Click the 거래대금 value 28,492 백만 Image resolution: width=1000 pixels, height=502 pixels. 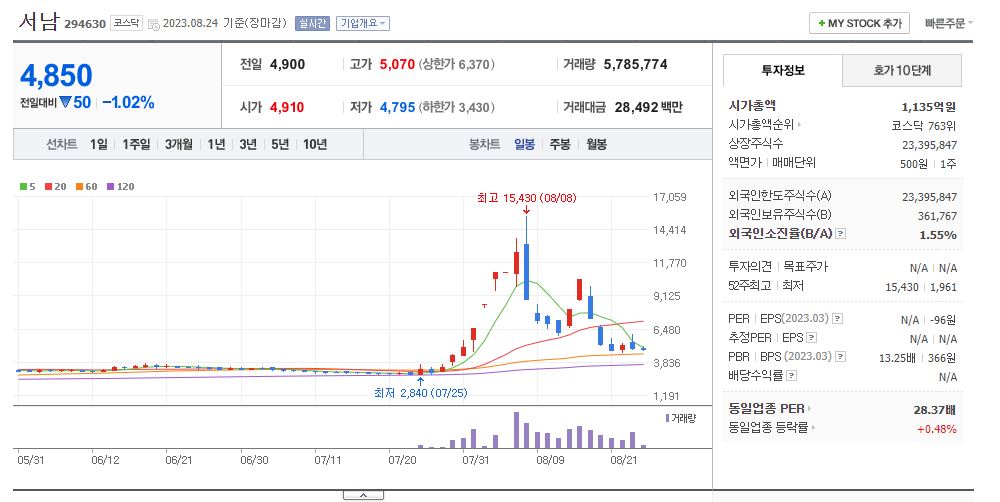pos(649,107)
